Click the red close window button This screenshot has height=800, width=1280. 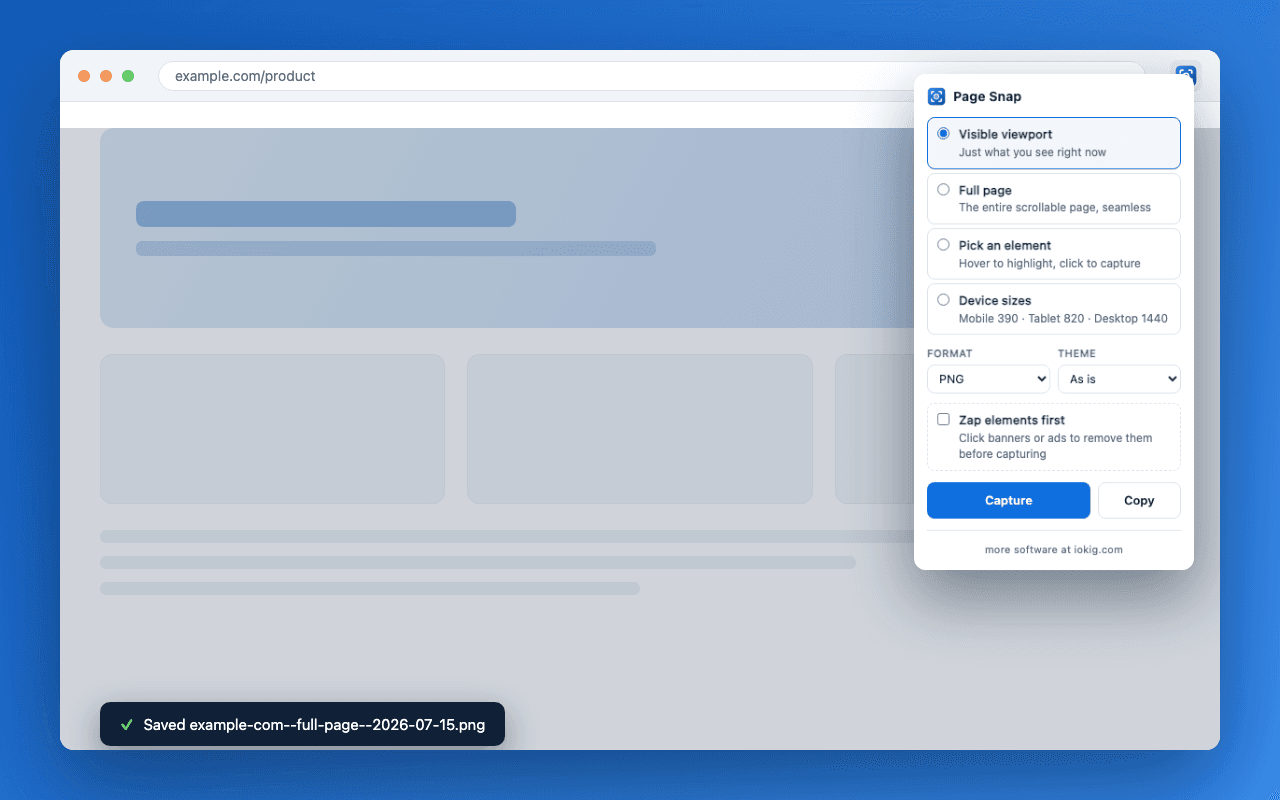pos(84,76)
